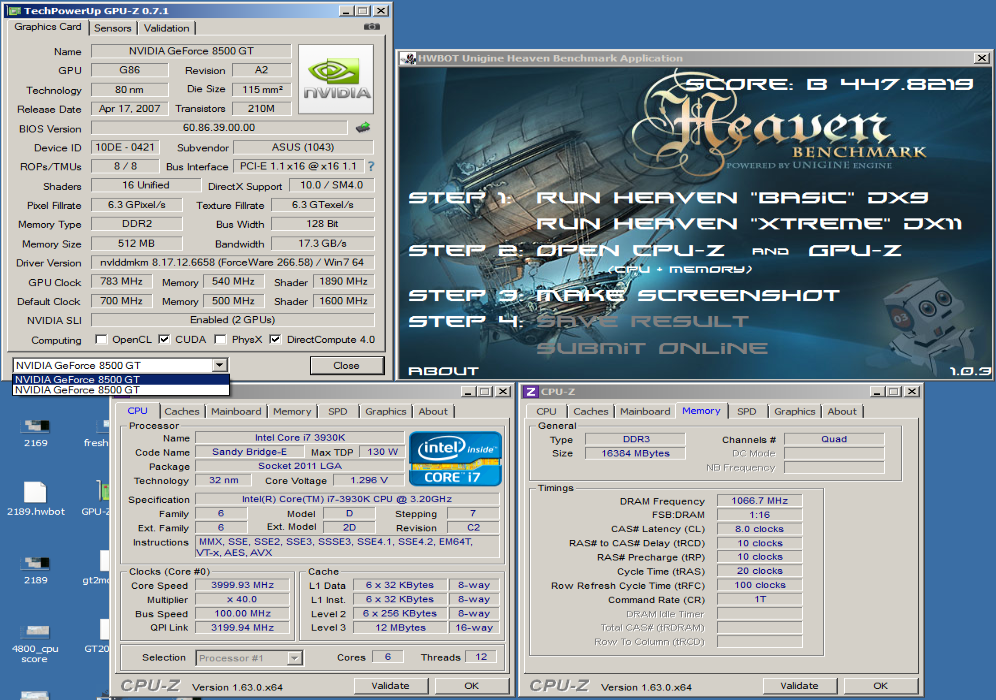Click the GPU Clock 783 MHz value

[x=121, y=281]
